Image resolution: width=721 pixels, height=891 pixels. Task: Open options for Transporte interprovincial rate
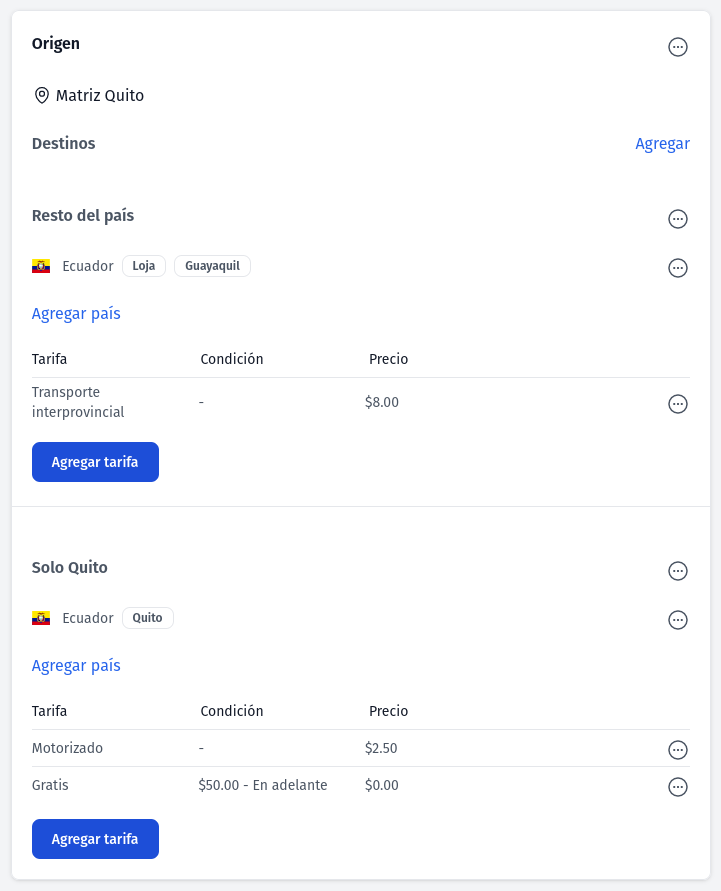tap(677, 404)
